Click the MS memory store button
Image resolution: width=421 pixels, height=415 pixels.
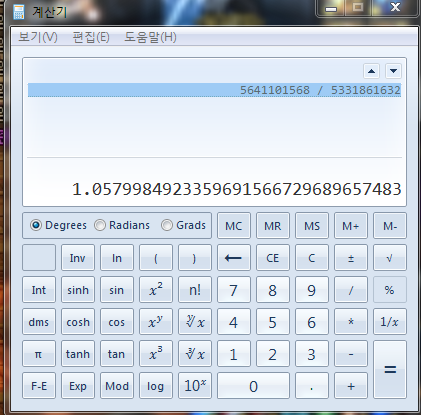(x=312, y=226)
